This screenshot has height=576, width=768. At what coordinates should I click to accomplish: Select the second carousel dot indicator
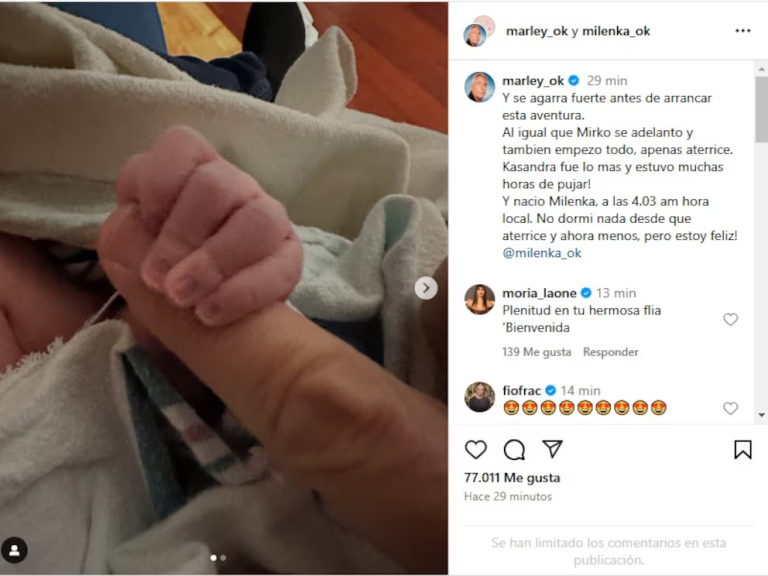pos(223,558)
